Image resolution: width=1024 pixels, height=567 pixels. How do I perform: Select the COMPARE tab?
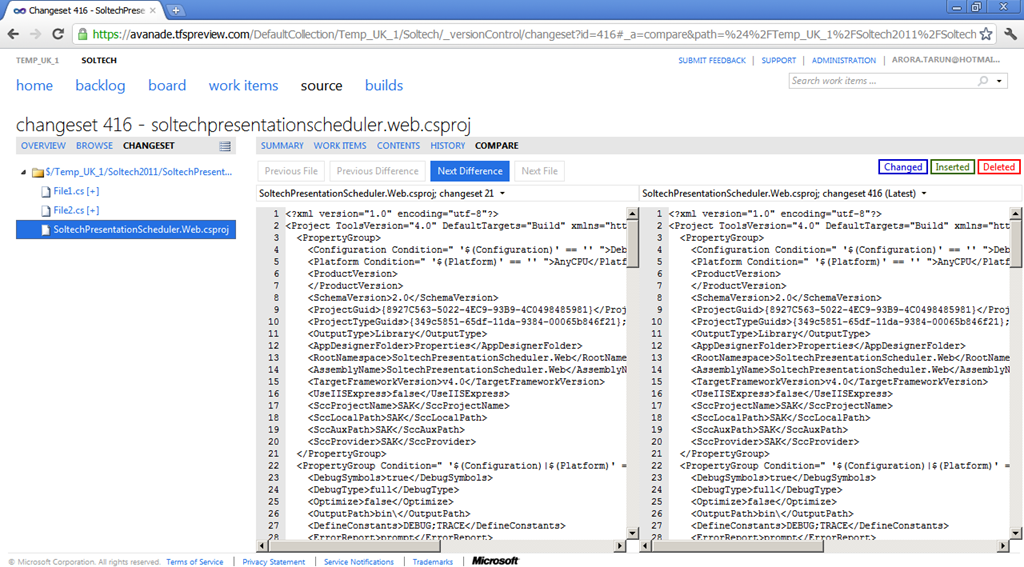point(497,146)
